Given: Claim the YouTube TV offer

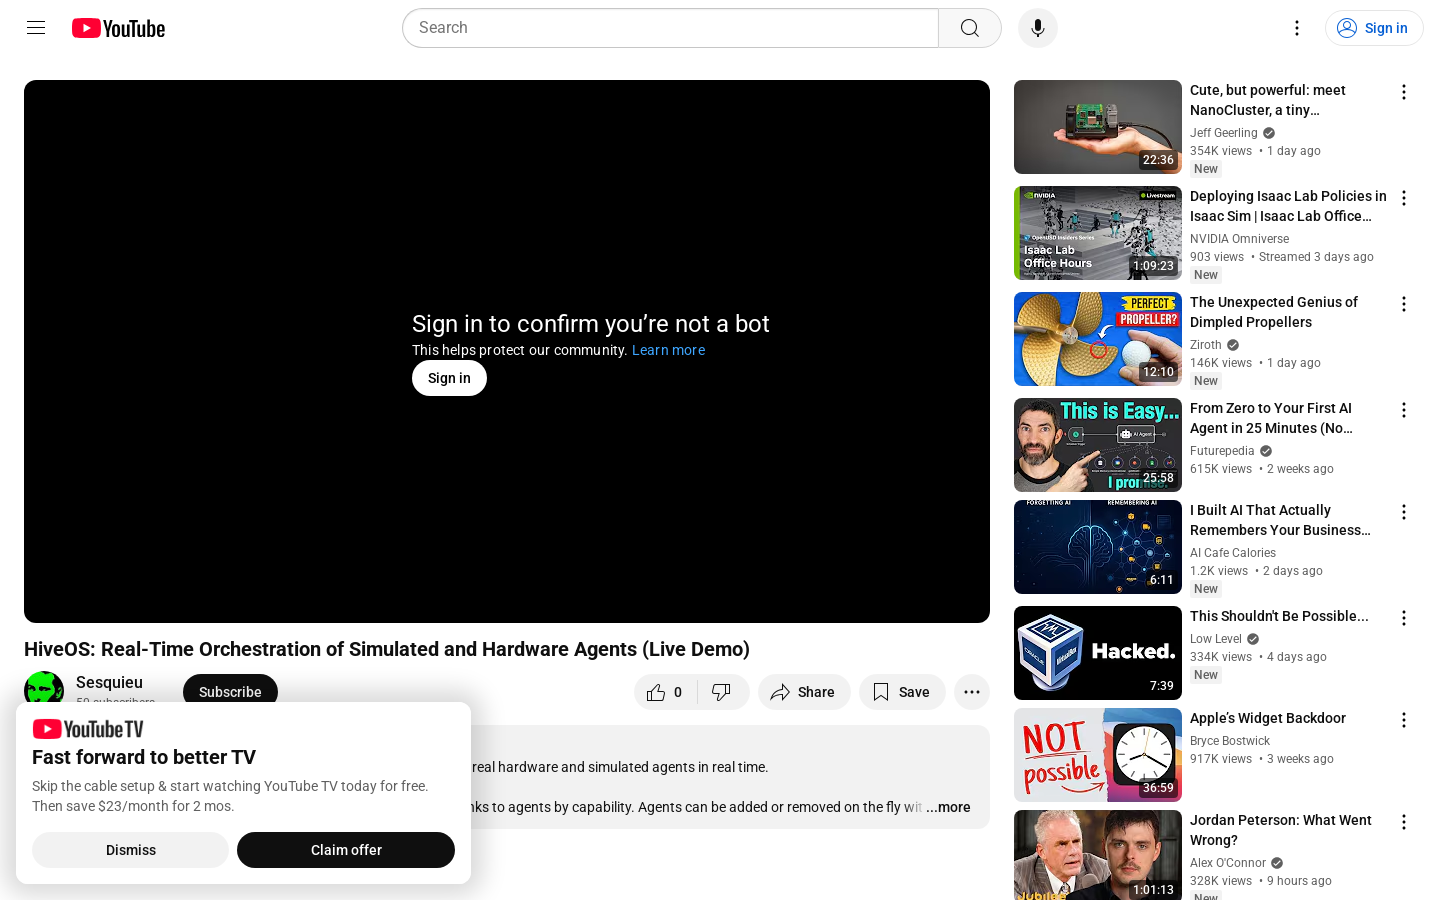Looking at the screenshot, I should (x=346, y=850).
